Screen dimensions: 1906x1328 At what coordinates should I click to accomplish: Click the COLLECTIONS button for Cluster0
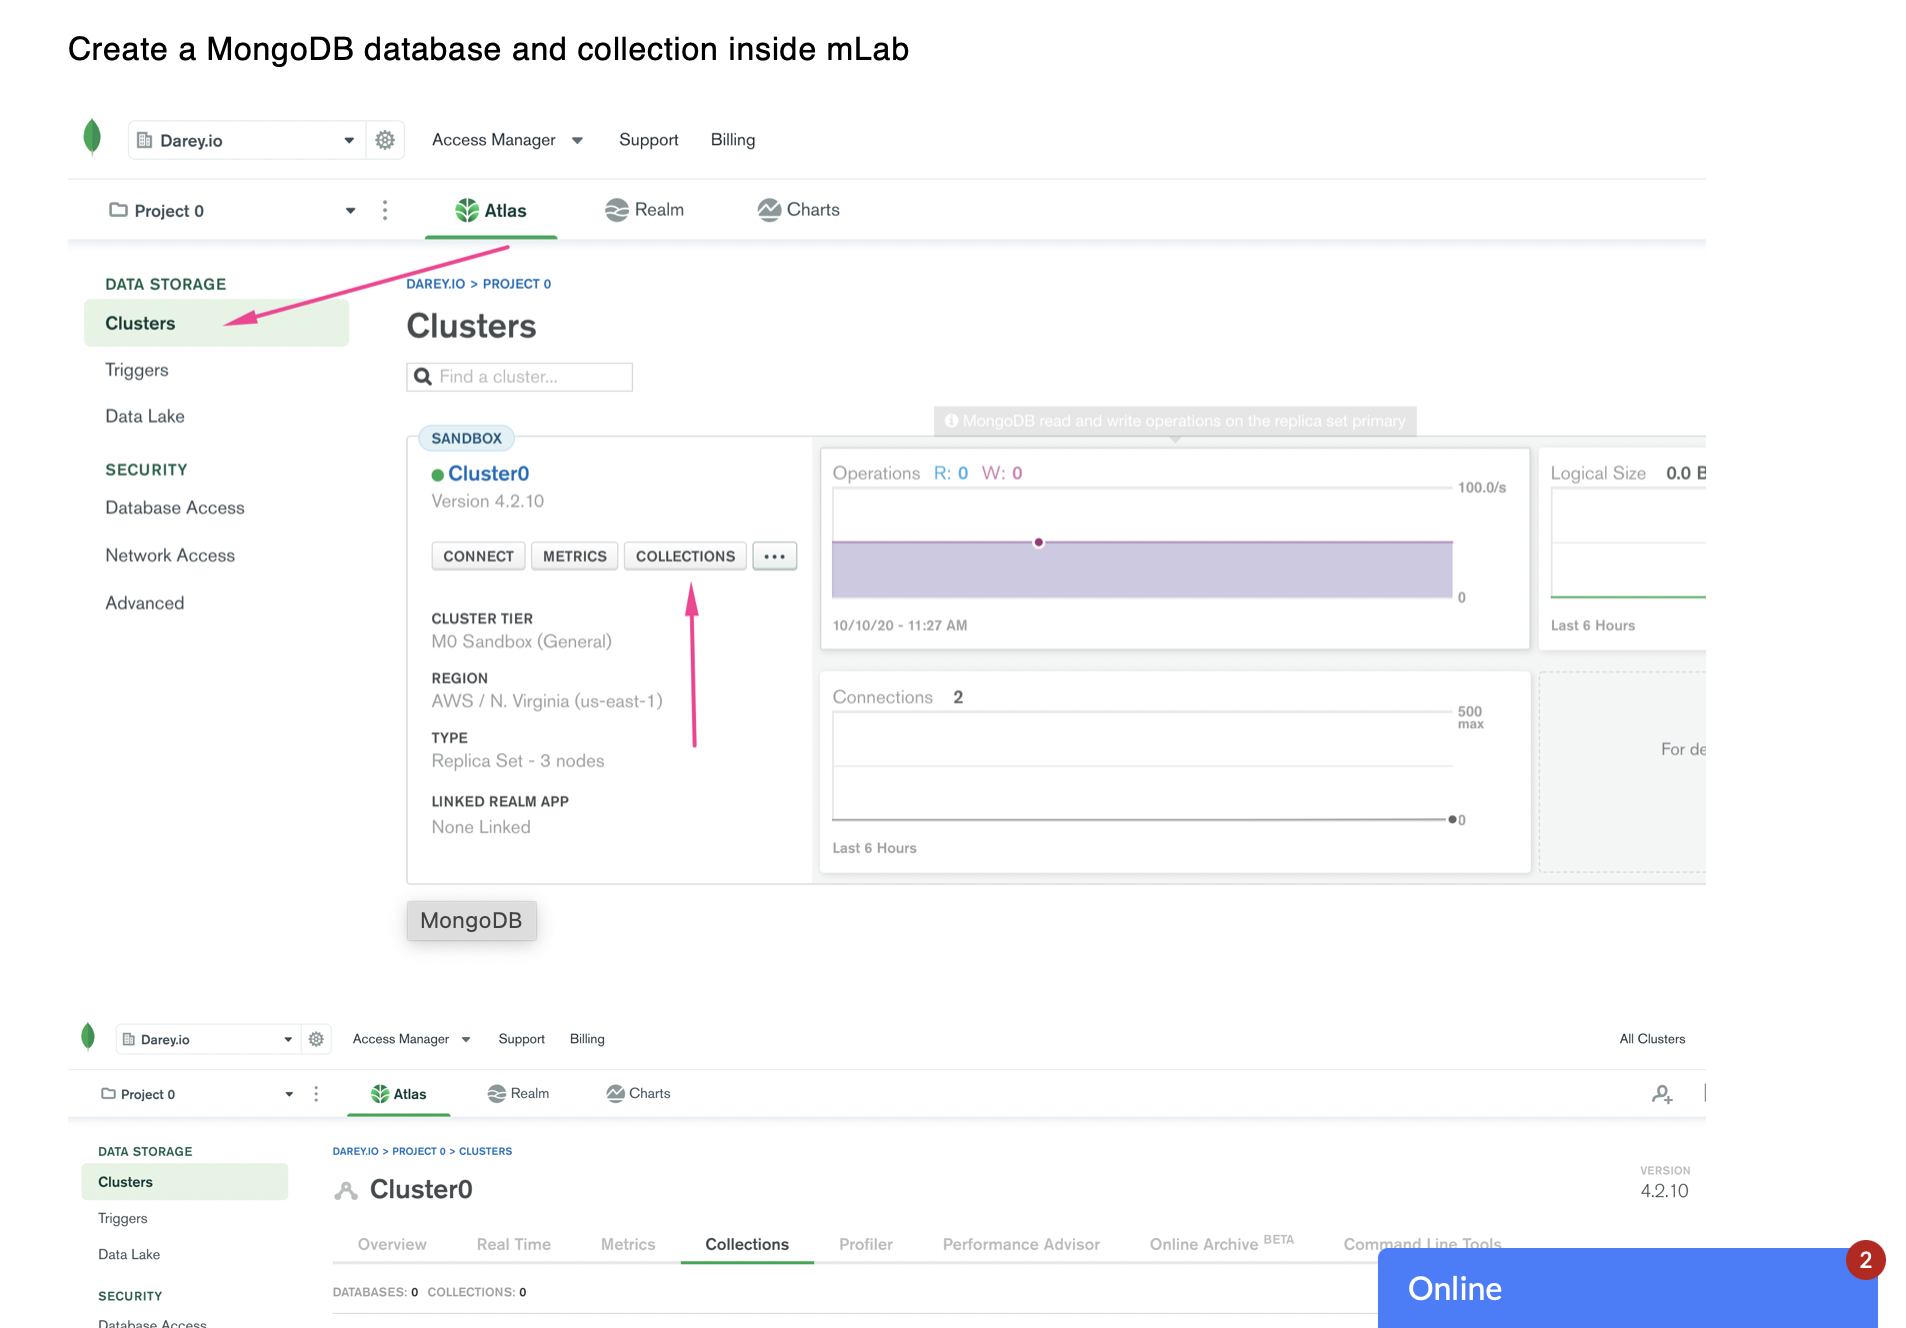tap(685, 556)
